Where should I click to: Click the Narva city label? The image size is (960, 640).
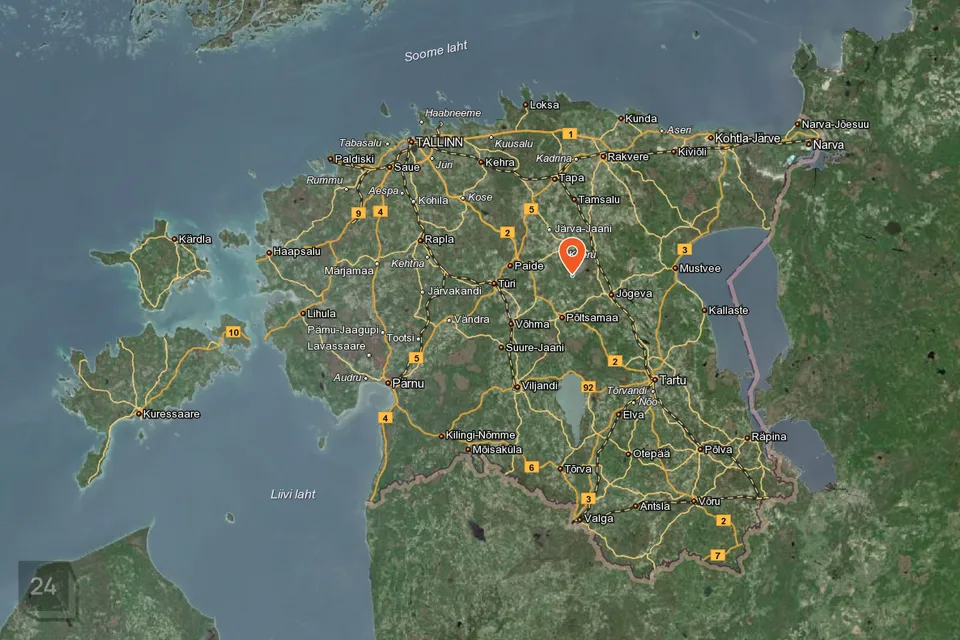point(828,145)
